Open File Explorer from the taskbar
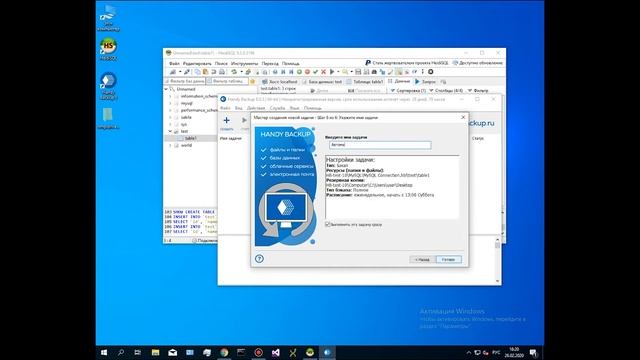Screen dimensions: 640x360 point(155,353)
